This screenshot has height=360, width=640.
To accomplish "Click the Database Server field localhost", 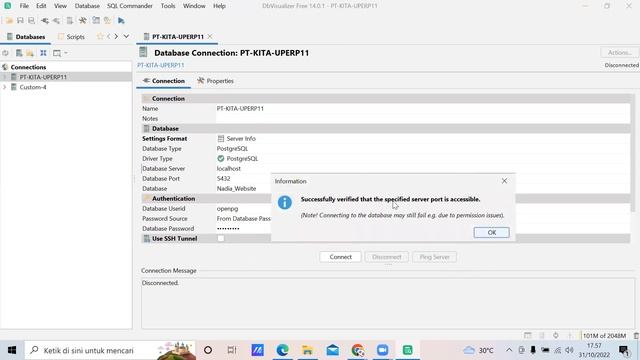I will pos(423,169).
